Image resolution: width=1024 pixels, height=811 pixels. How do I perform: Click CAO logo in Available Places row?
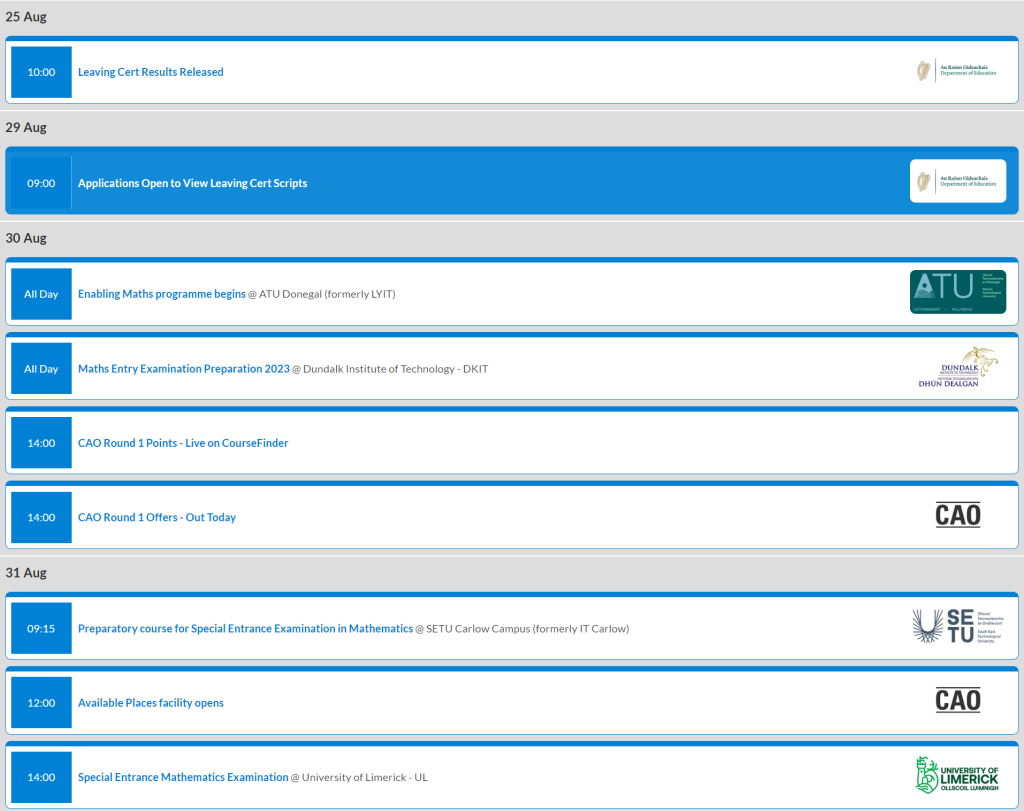[957, 701]
